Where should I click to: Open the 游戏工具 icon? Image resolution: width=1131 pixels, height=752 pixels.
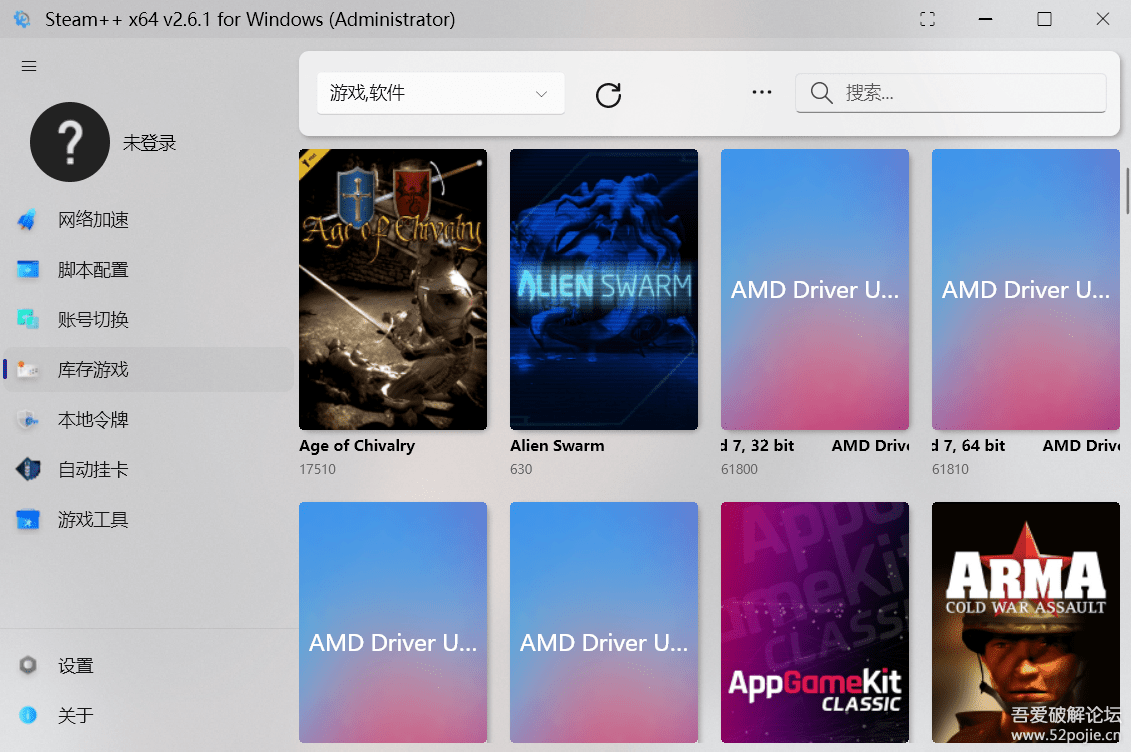click(x=27, y=519)
